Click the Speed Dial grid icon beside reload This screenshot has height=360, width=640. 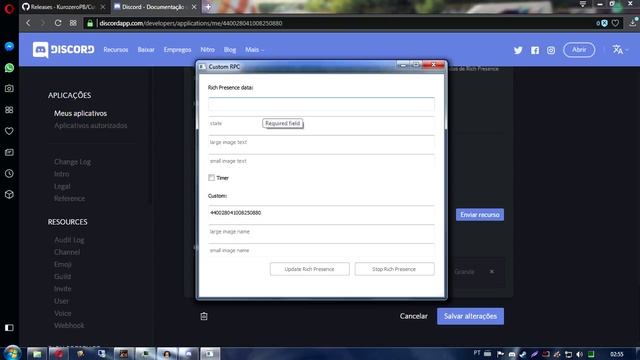tap(73, 23)
